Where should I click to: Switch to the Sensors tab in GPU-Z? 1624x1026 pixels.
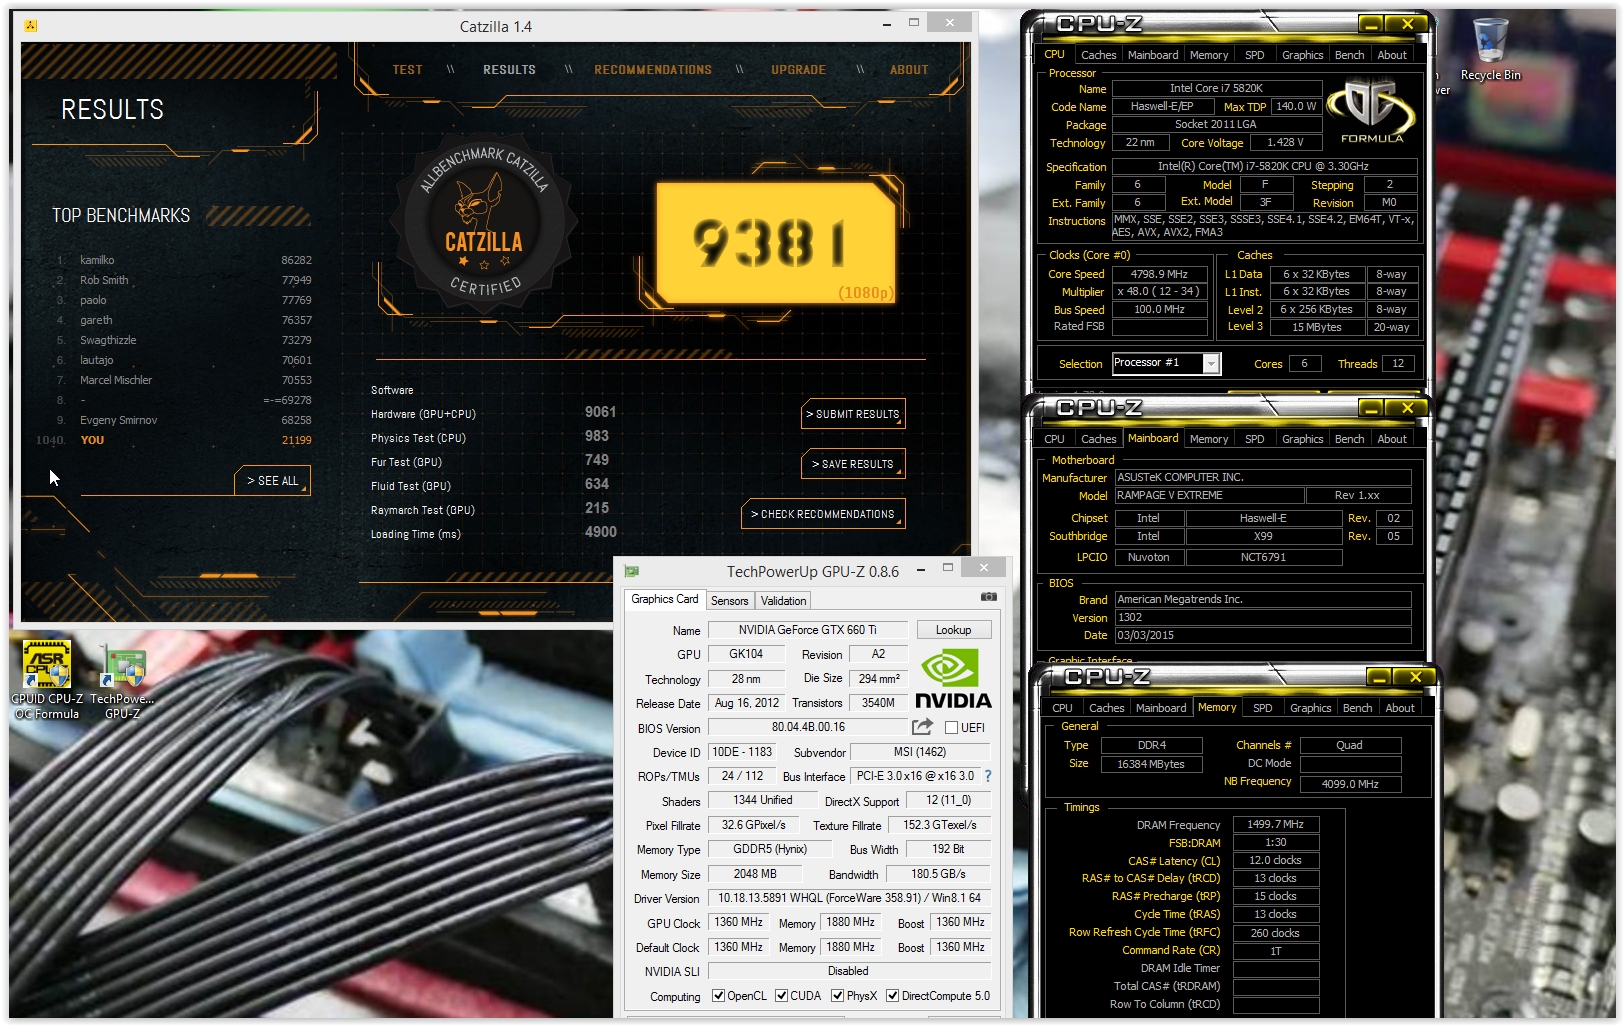click(729, 601)
